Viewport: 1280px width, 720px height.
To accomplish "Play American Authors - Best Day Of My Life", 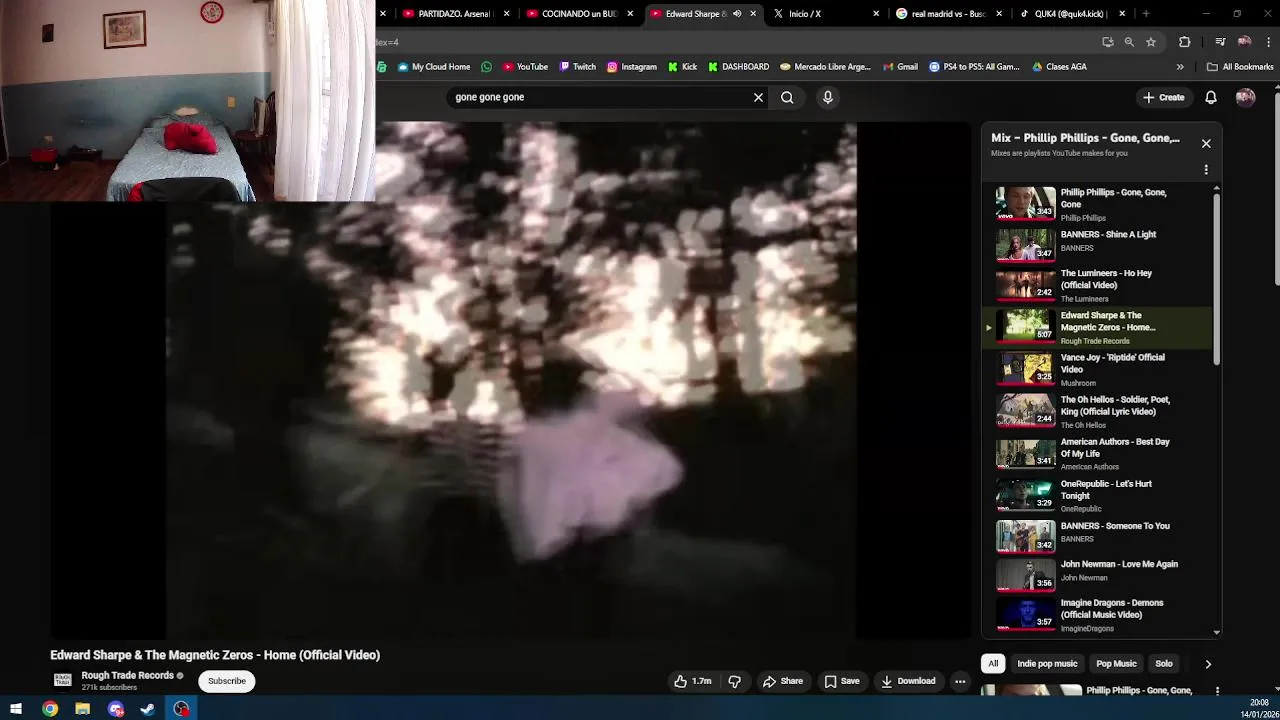I will point(1098,453).
